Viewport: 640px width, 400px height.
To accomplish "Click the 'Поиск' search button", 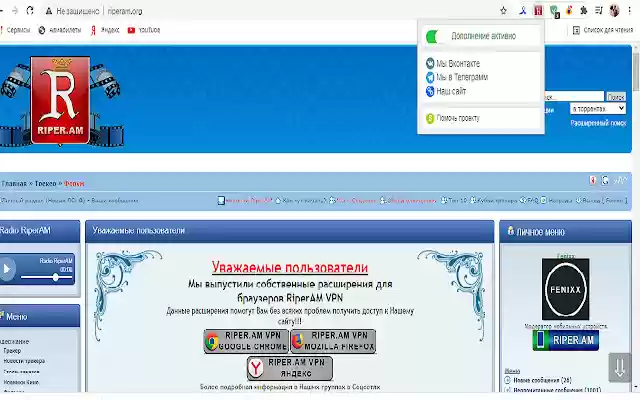I will 616,97.
